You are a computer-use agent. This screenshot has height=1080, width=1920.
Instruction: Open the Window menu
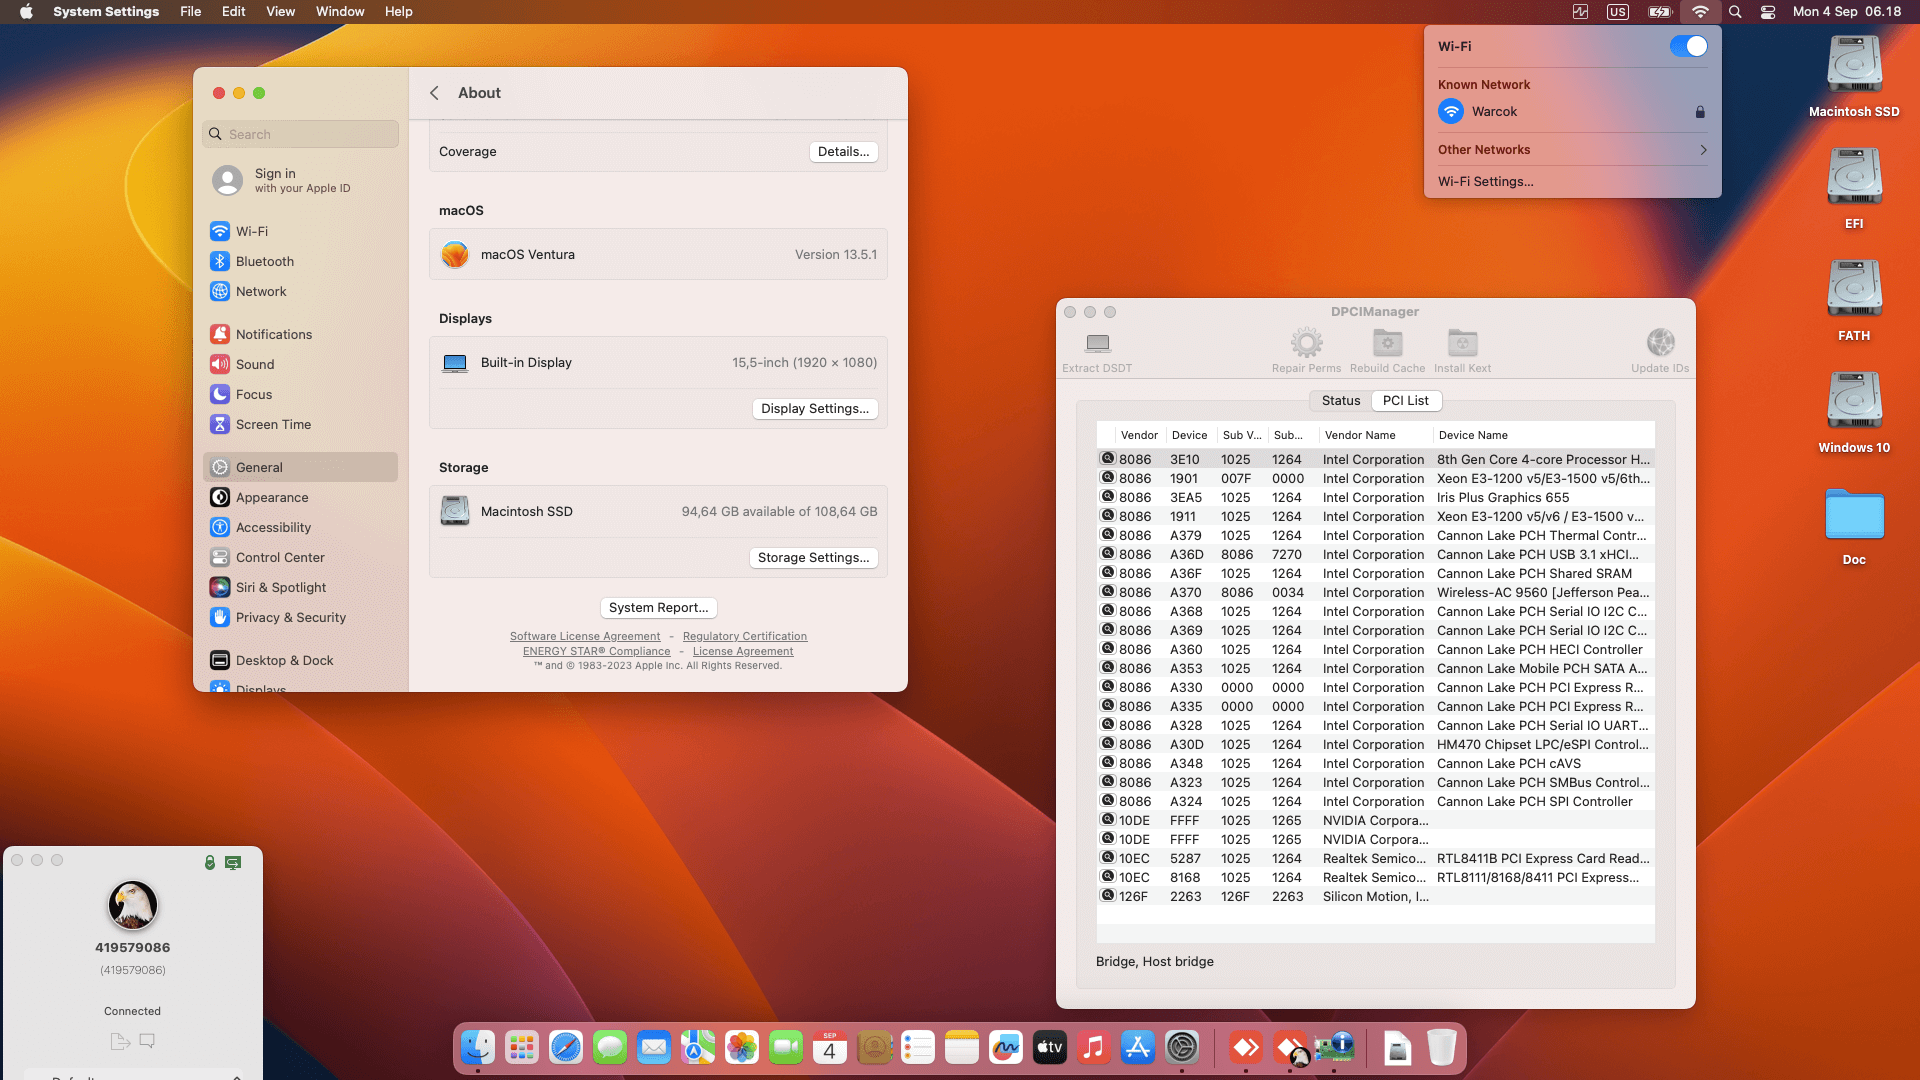tap(340, 11)
